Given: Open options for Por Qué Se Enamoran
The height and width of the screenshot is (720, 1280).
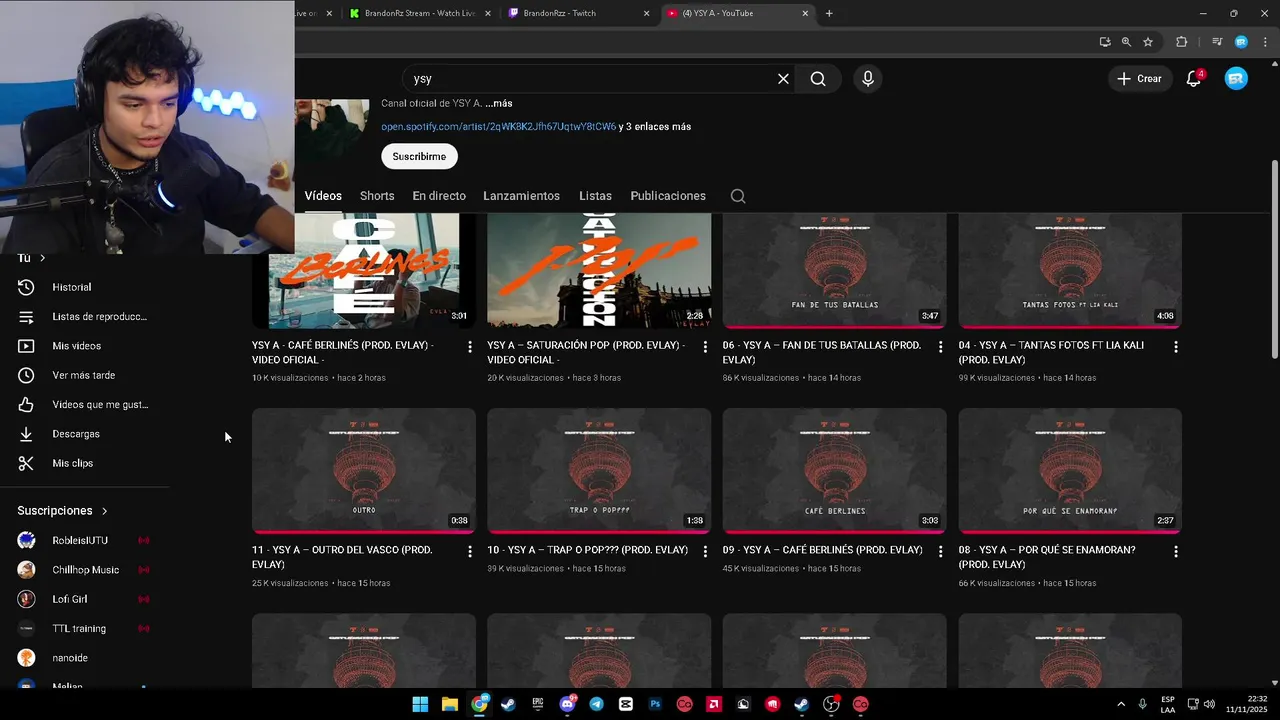Looking at the screenshot, I should pos(1176,552).
